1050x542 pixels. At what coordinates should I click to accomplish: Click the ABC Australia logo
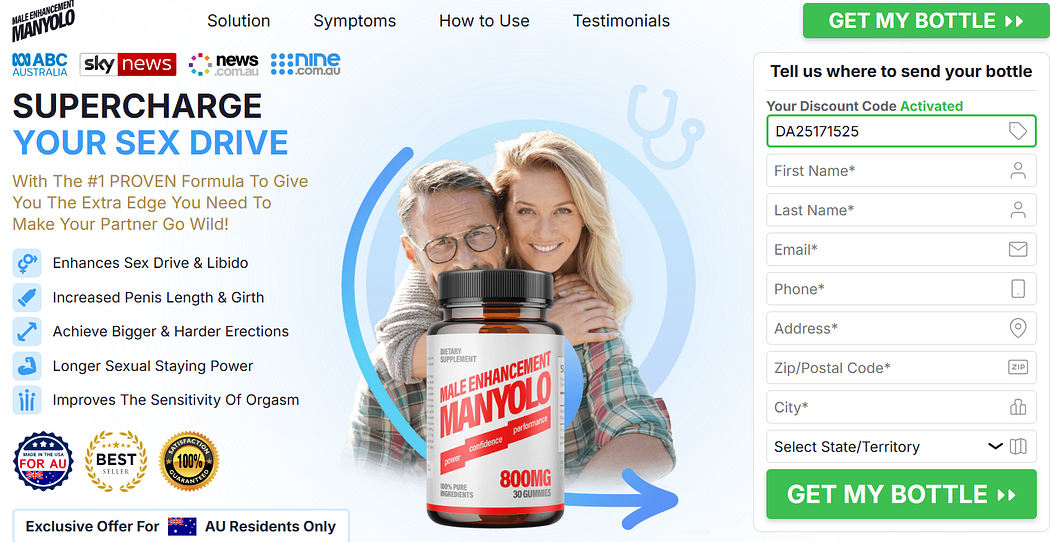(40, 64)
